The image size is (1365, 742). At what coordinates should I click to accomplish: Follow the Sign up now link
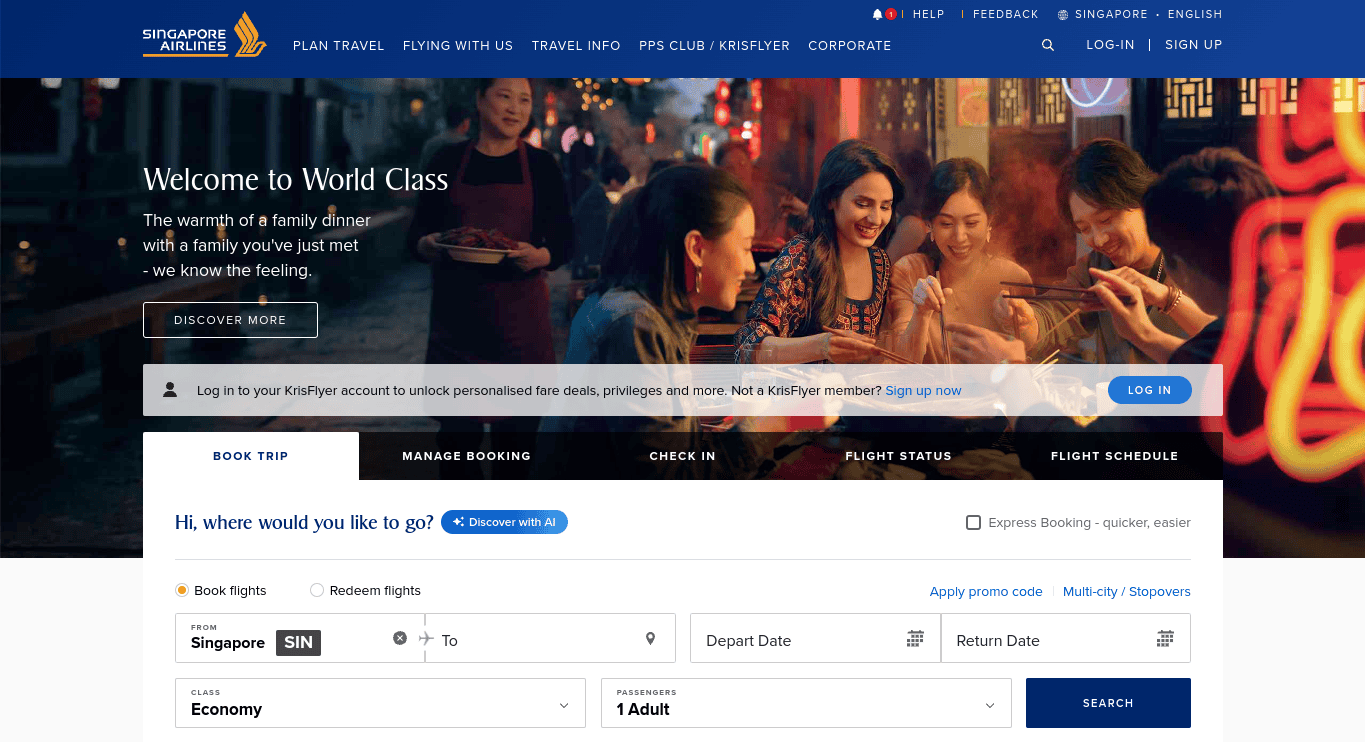923,390
